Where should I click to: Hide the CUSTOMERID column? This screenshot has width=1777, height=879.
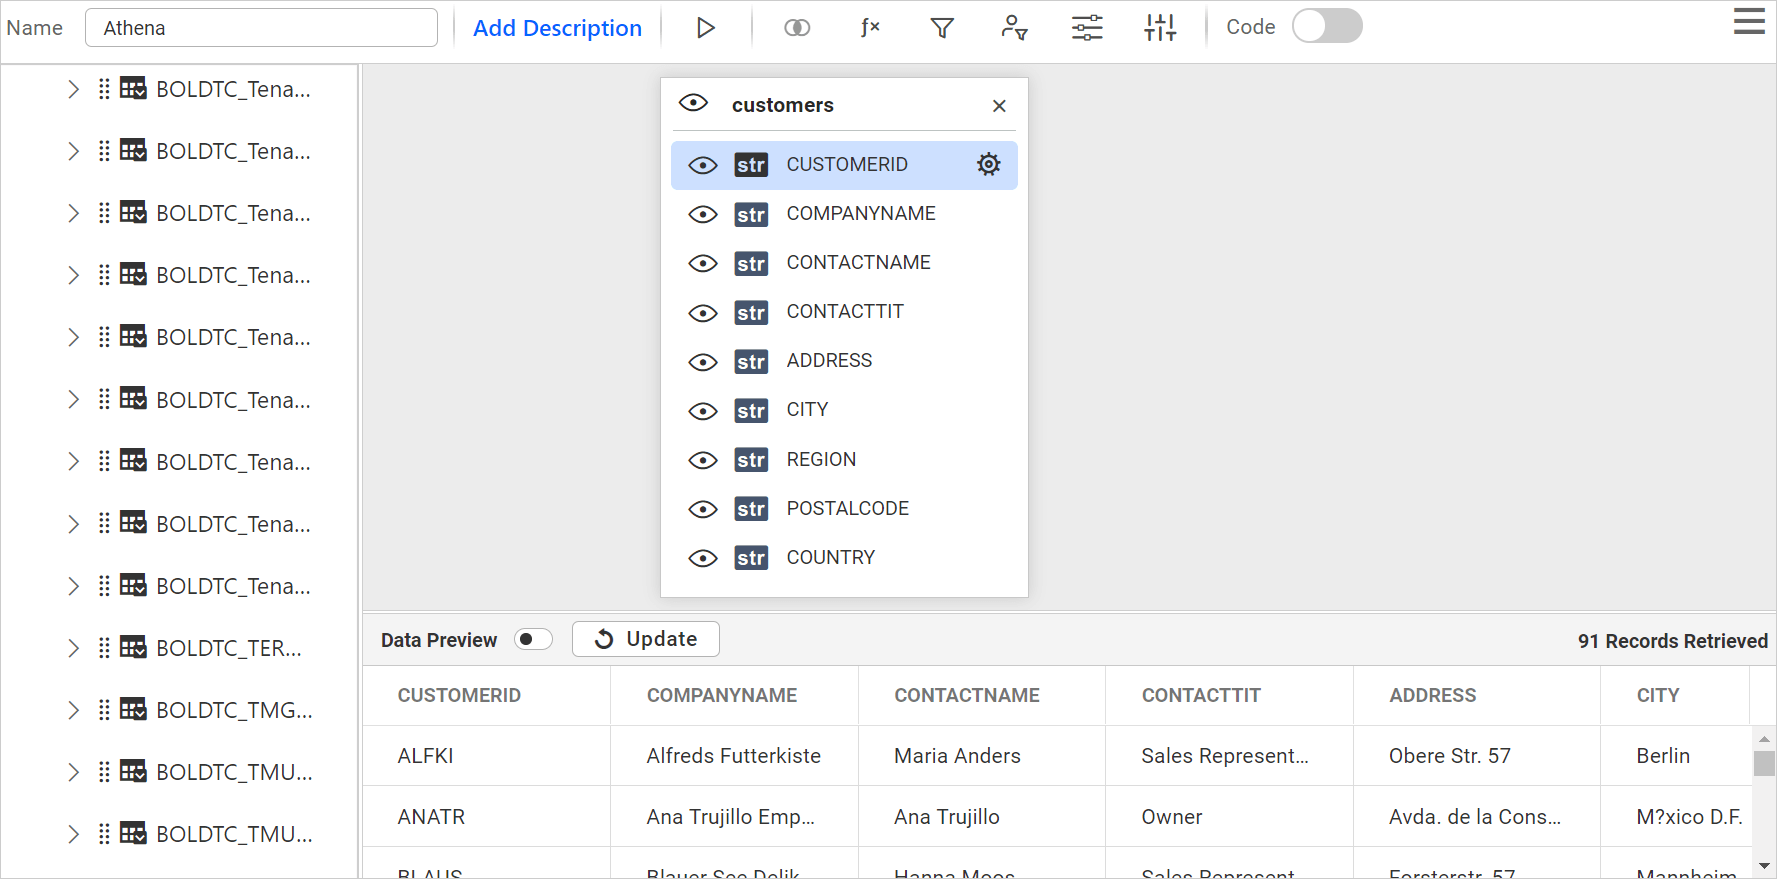[703, 165]
